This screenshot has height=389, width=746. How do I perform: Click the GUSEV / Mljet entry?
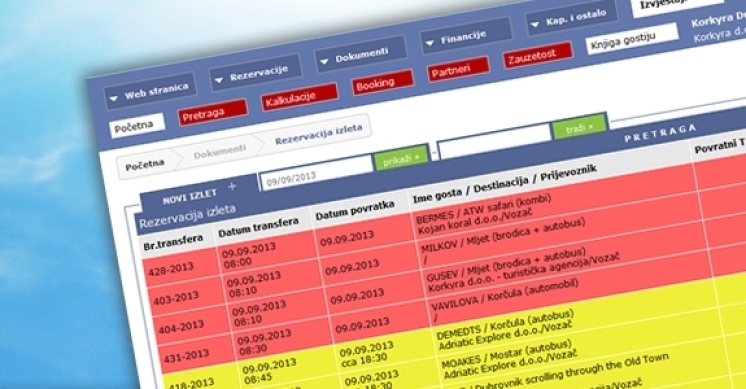505,264
